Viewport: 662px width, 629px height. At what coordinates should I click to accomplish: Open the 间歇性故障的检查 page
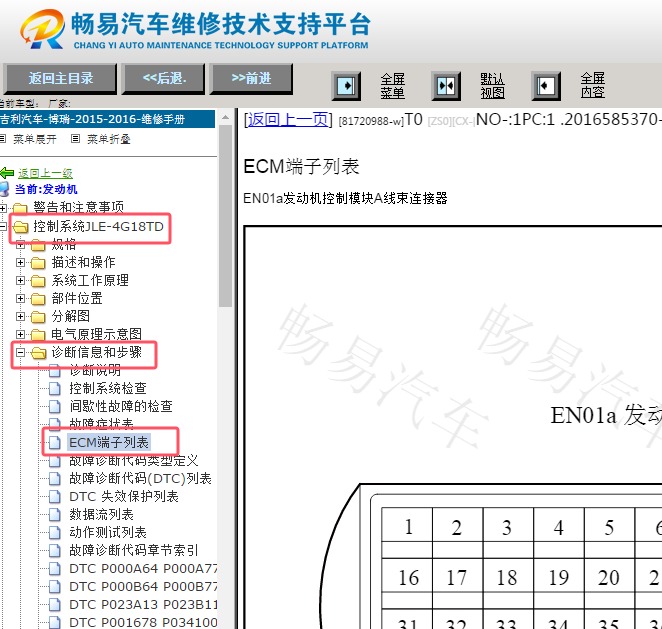click(121, 407)
